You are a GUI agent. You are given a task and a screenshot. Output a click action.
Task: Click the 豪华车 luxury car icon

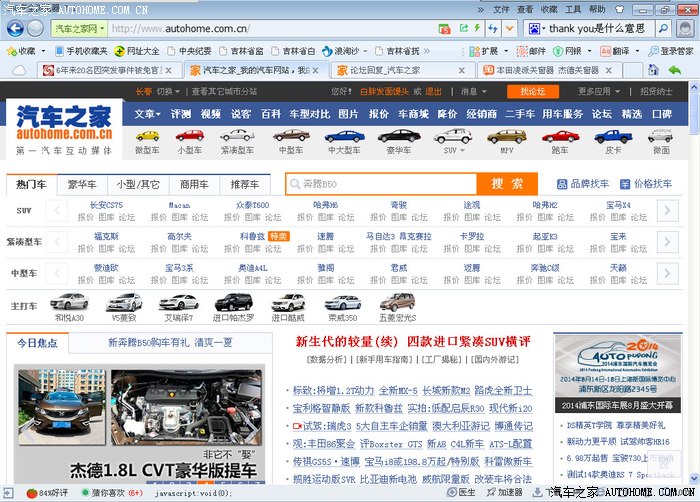pyautogui.click(x=399, y=136)
